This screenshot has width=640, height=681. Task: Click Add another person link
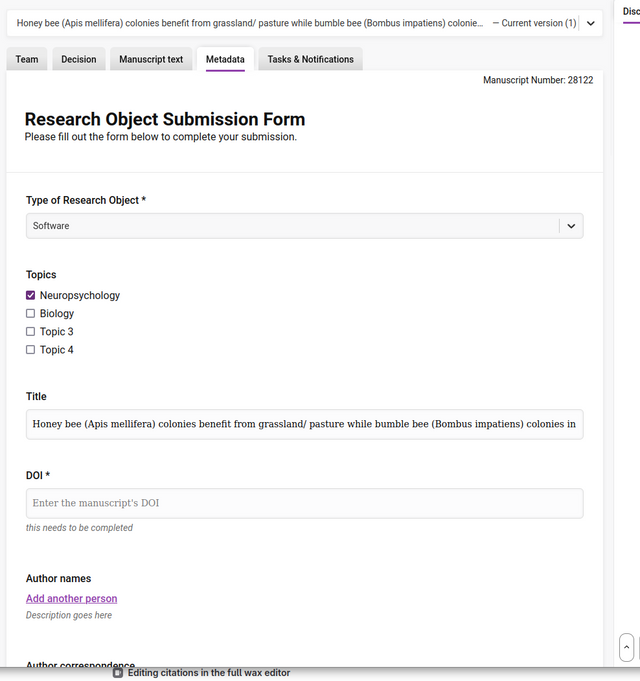coord(72,598)
